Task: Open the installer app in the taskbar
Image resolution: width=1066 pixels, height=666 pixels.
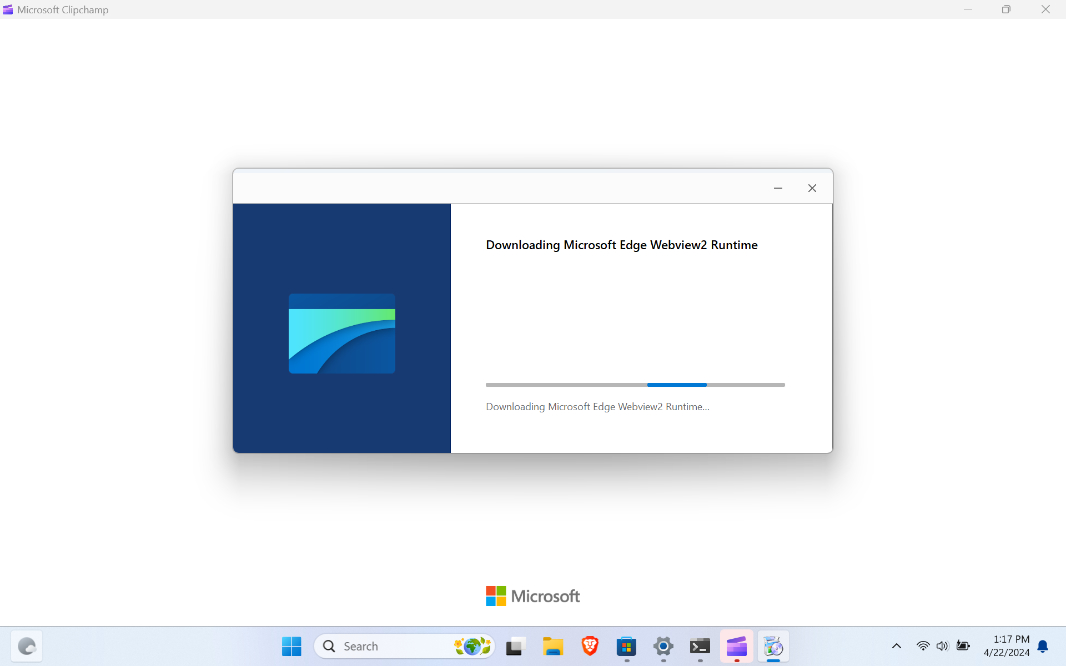Action: [773, 646]
